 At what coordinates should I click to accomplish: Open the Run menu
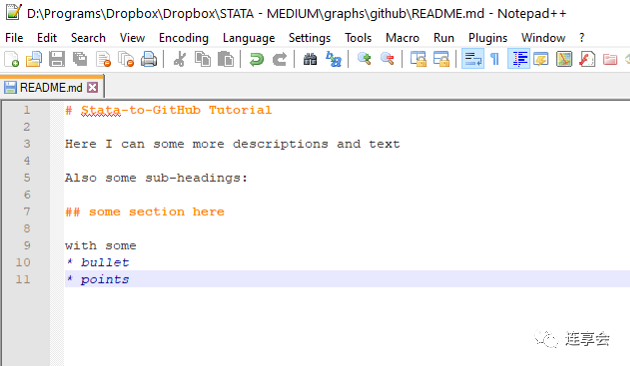coord(444,38)
